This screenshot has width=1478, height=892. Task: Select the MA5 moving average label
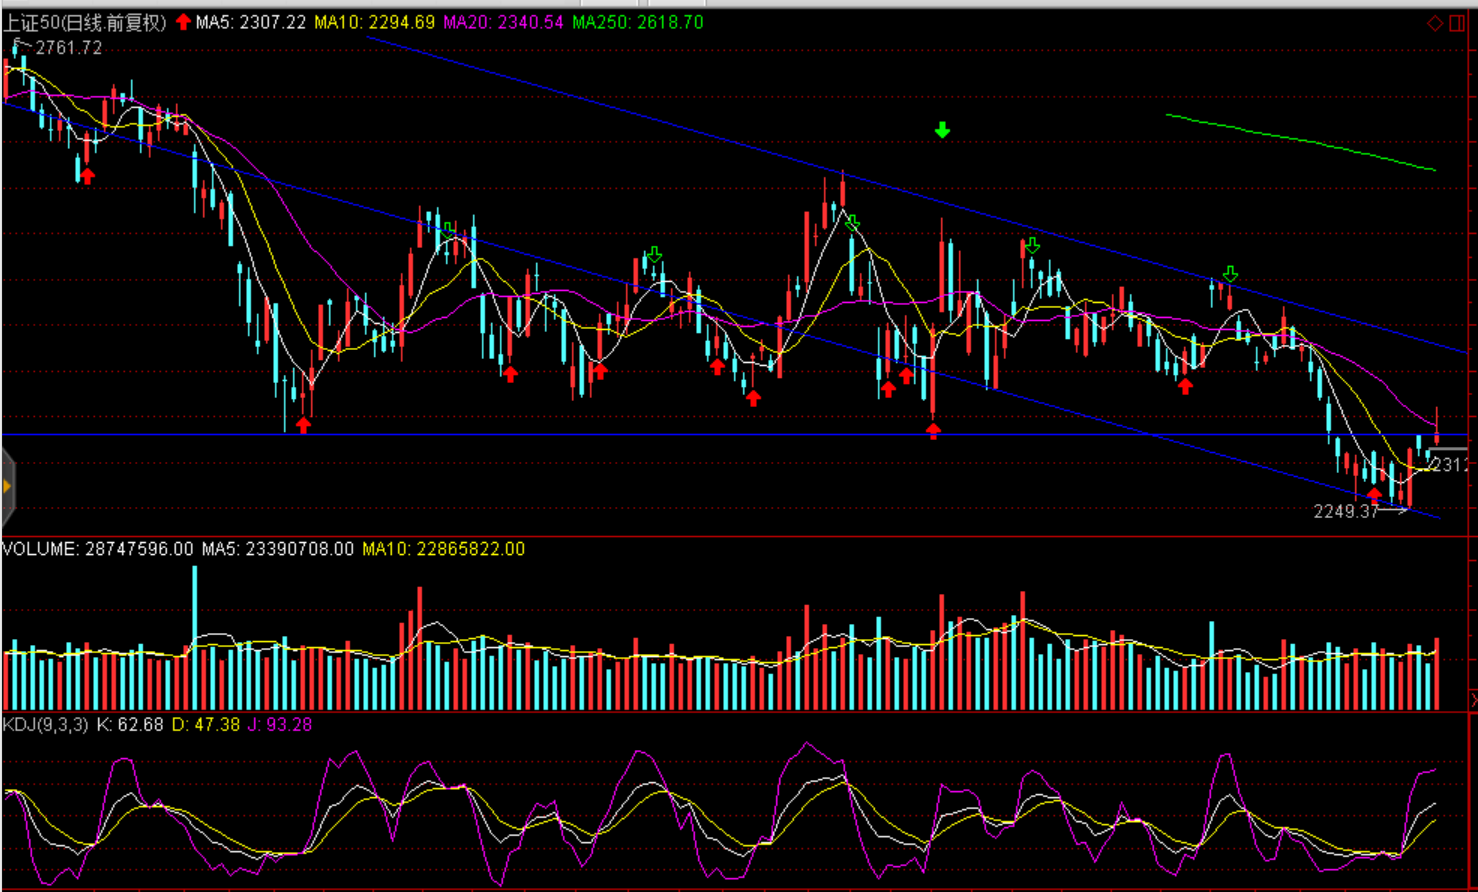click(250, 22)
